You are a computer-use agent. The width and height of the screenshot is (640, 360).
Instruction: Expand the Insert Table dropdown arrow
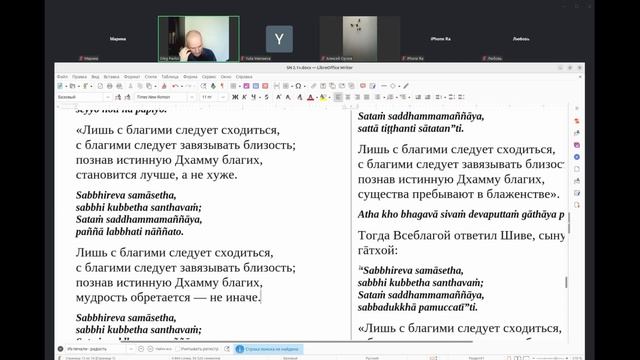pyautogui.click(x=240, y=86)
